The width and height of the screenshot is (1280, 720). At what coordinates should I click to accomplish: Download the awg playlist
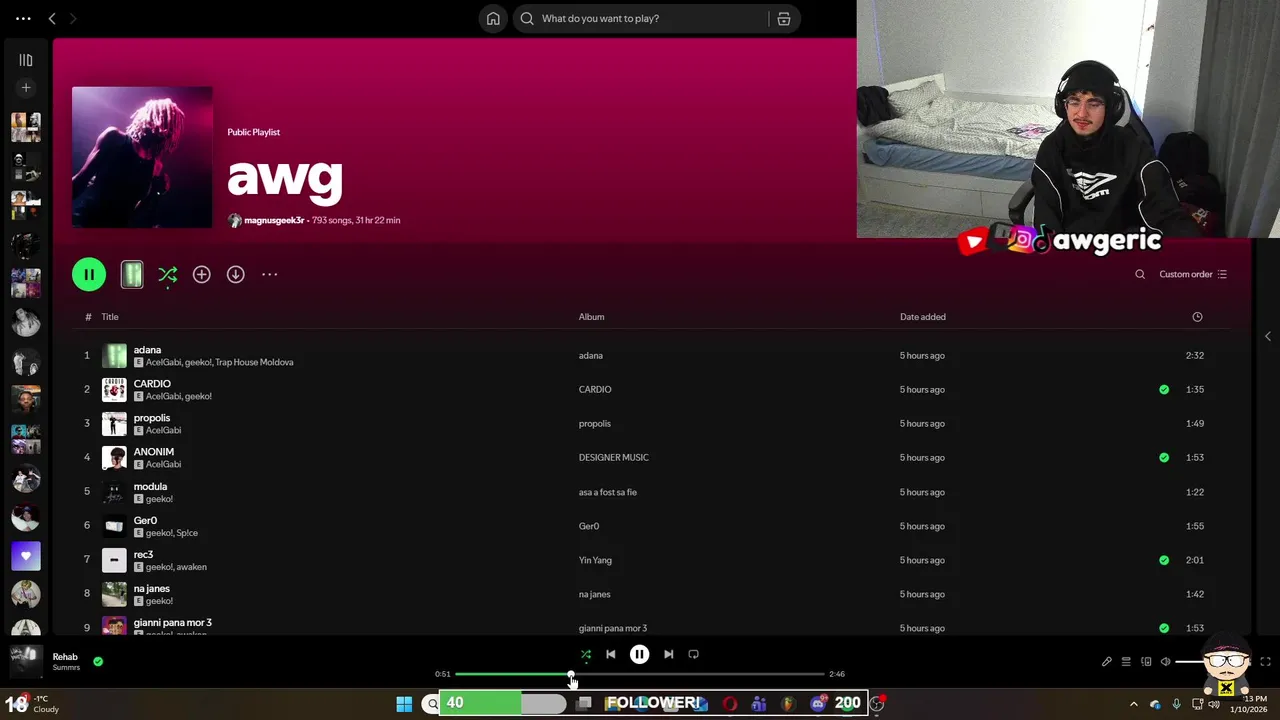point(235,274)
